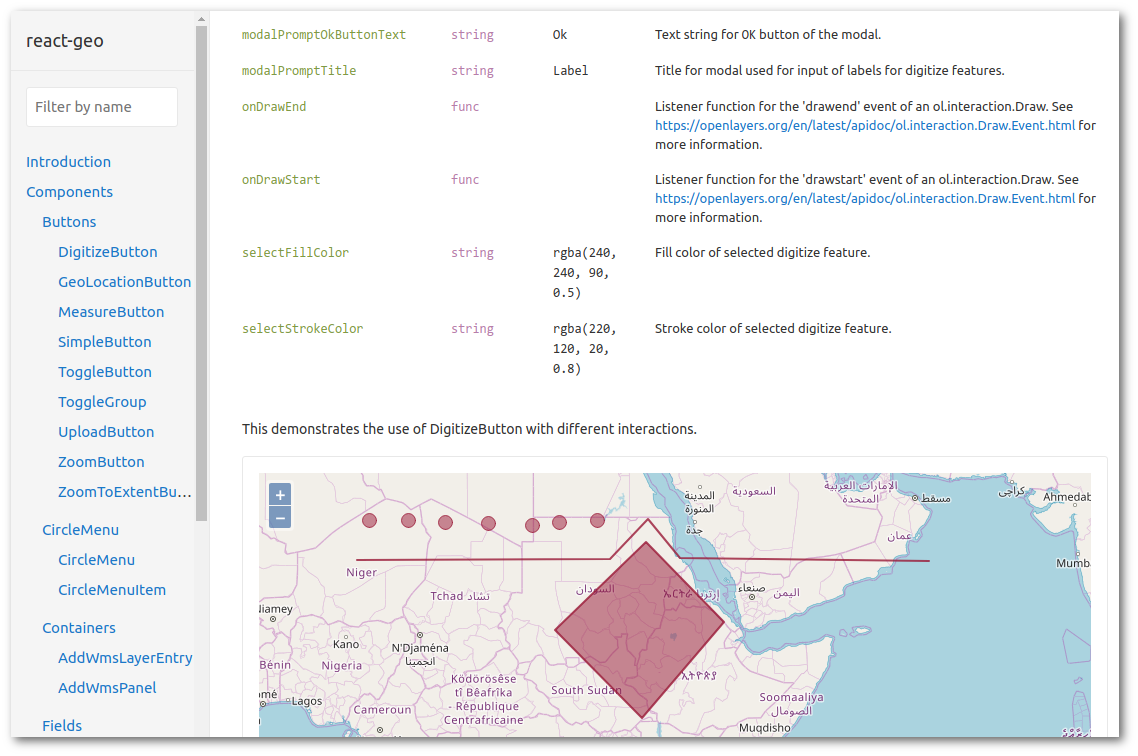Click the modalPromptTitle prop name
This screenshot has width=1138, height=756.
(x=299, y=70)
